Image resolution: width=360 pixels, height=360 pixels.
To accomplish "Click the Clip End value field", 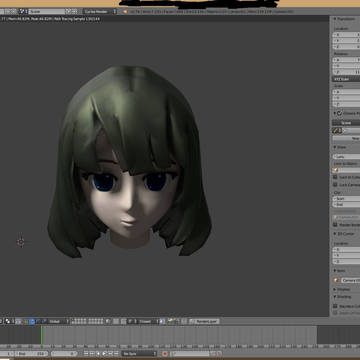I will (x=346, y=204).
